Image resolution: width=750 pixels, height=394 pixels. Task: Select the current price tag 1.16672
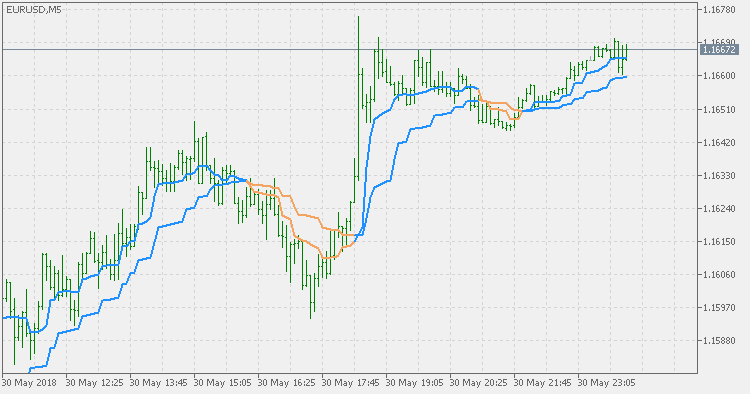(x=718, y=49)
